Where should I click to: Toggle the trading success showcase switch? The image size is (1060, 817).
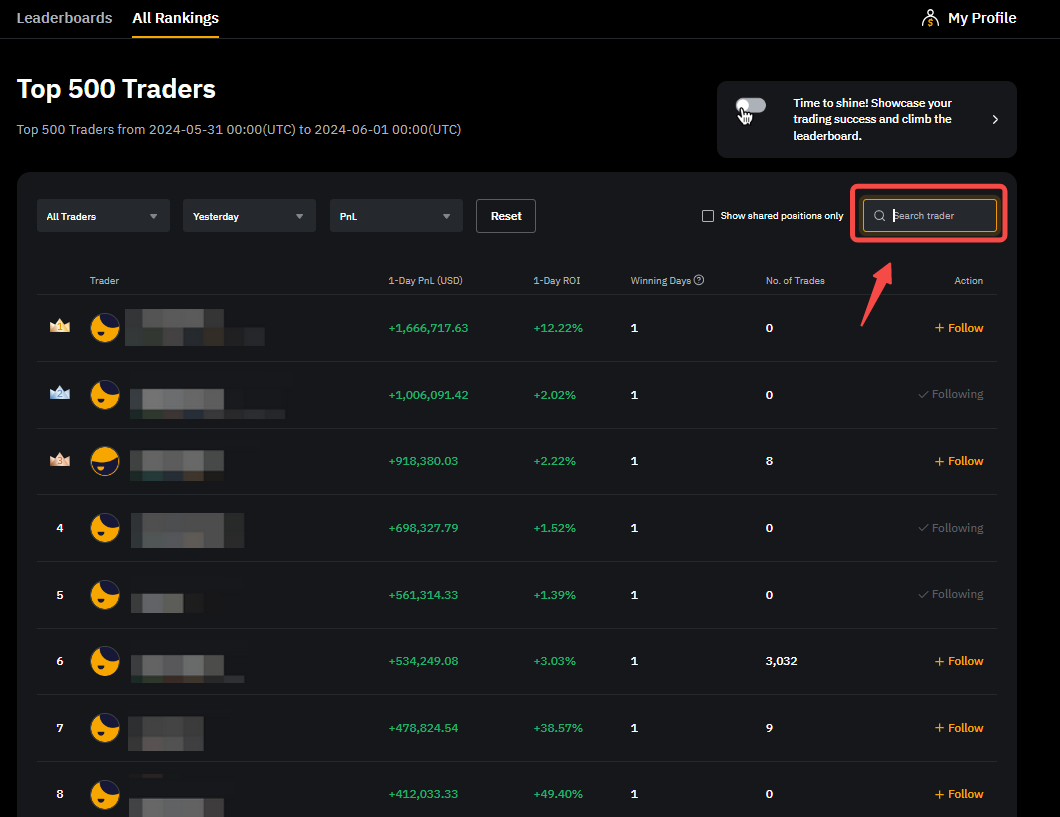point(750,104)
